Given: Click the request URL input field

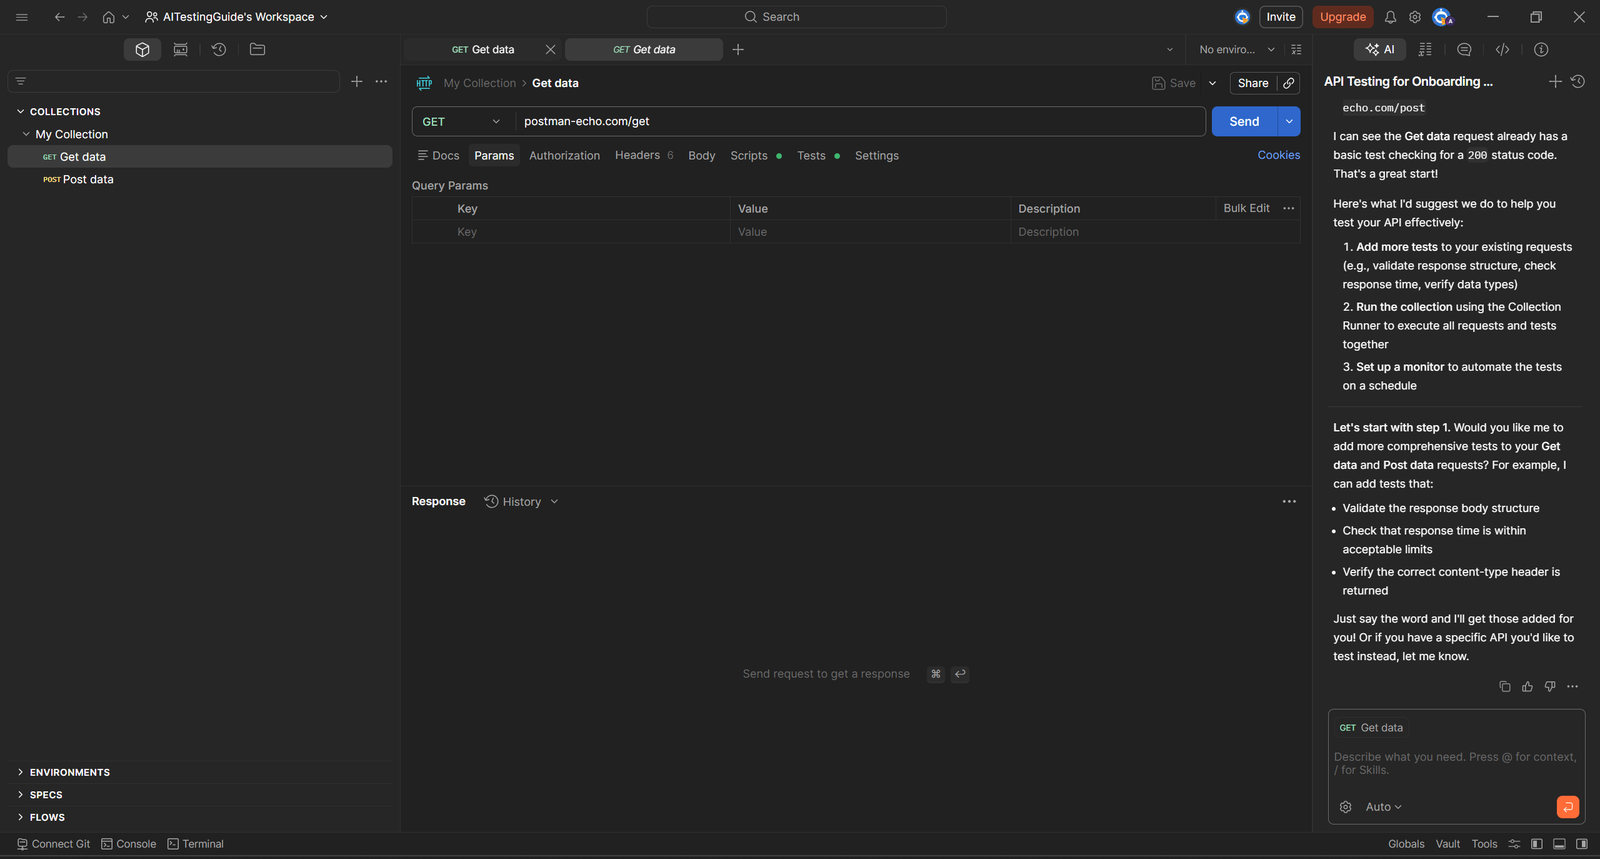Looking at the screenshot, I should tap(858, 121).
